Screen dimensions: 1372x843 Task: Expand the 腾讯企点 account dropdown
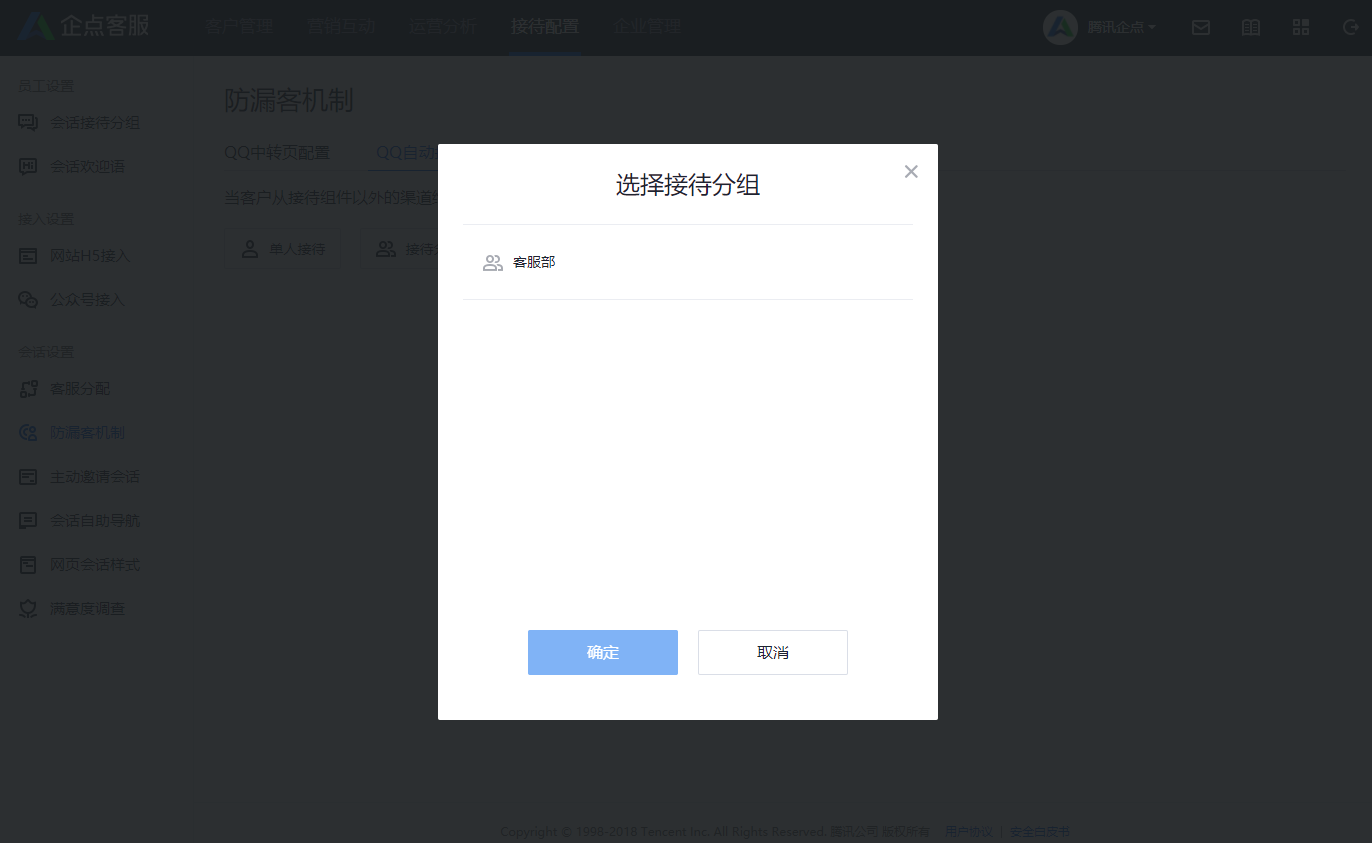point(1122,27)
